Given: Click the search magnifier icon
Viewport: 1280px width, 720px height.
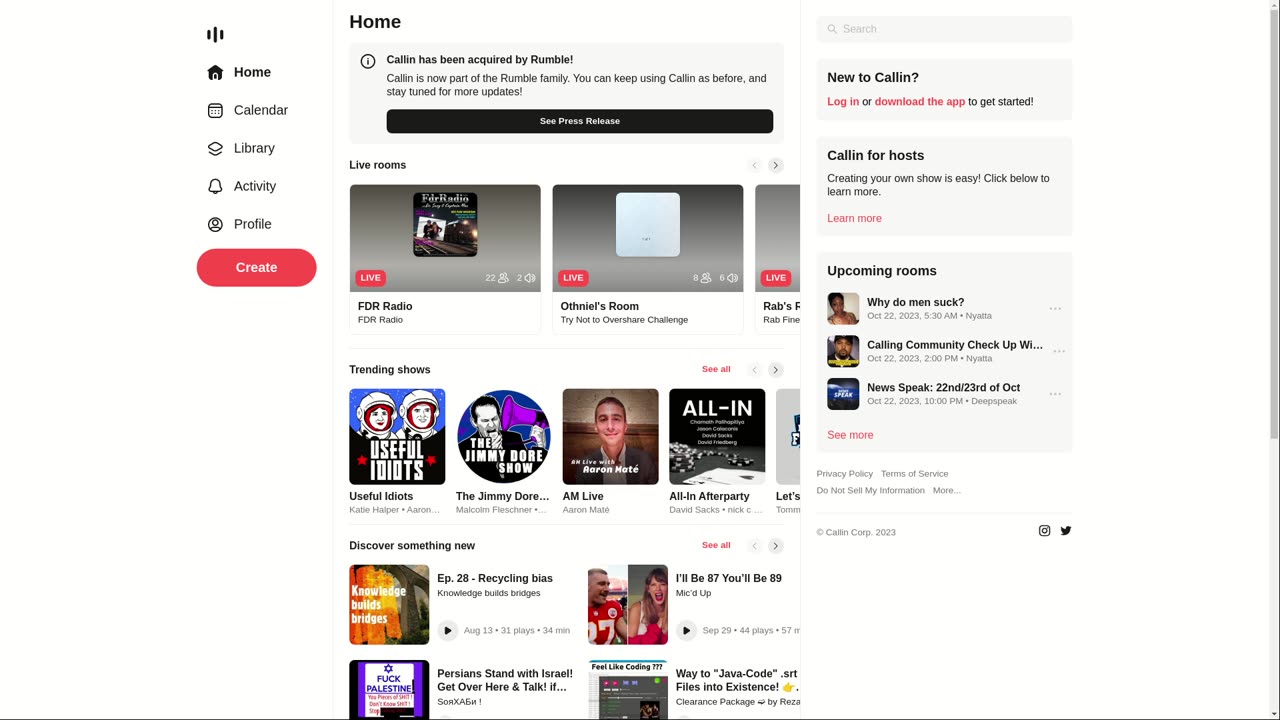Looking at the screenshot, I should tap(832, 29).
